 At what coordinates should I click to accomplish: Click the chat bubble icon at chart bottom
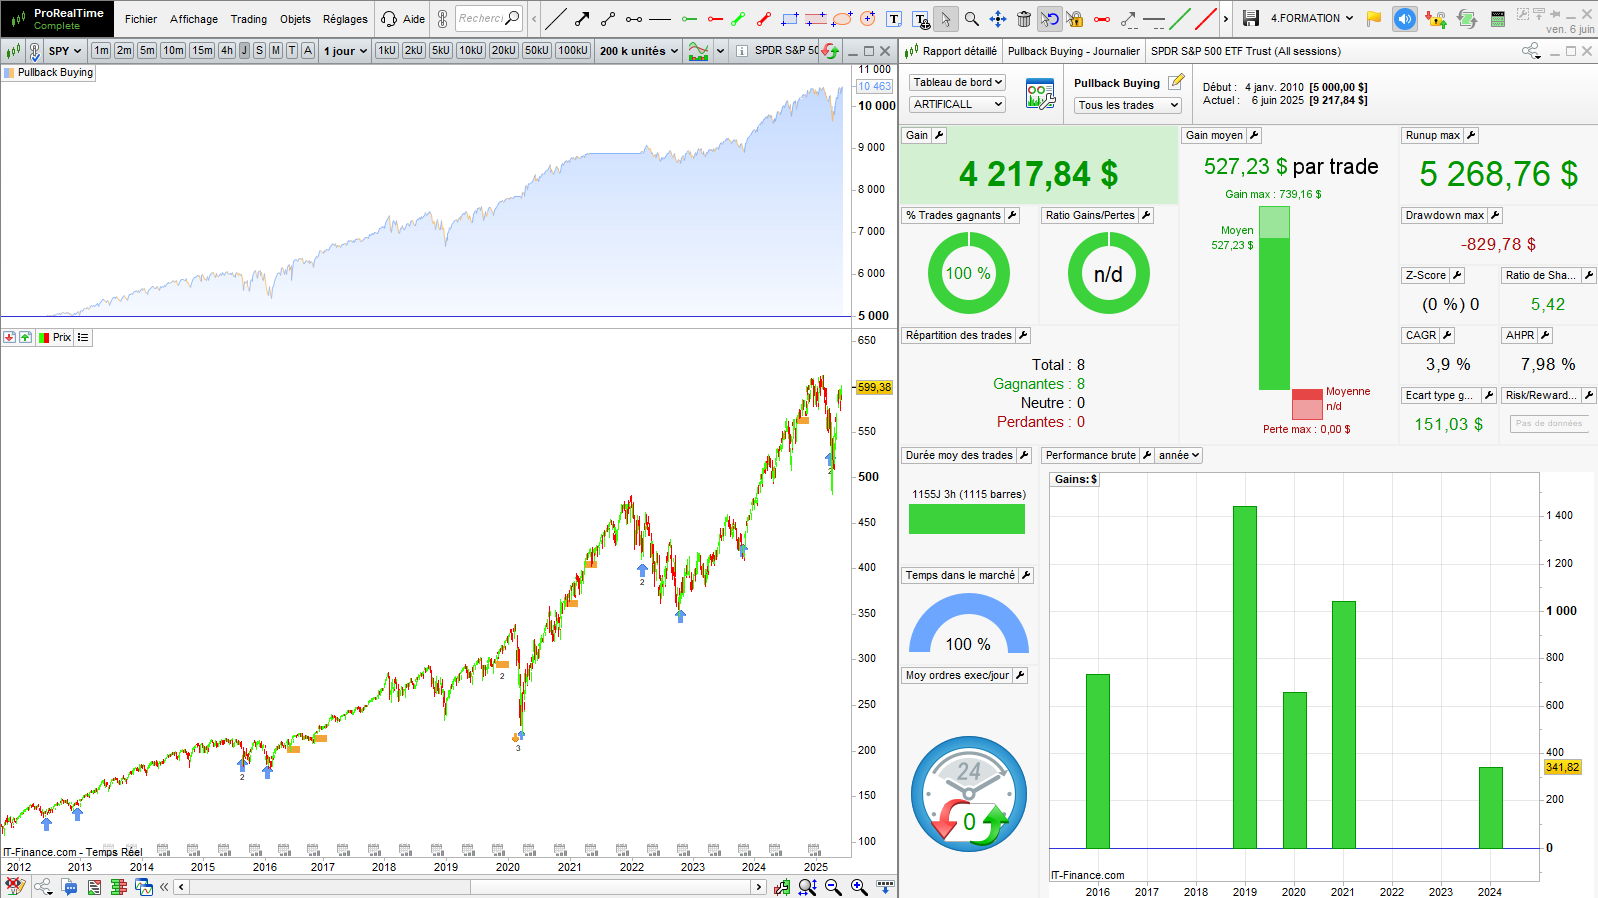click(69, 887)
